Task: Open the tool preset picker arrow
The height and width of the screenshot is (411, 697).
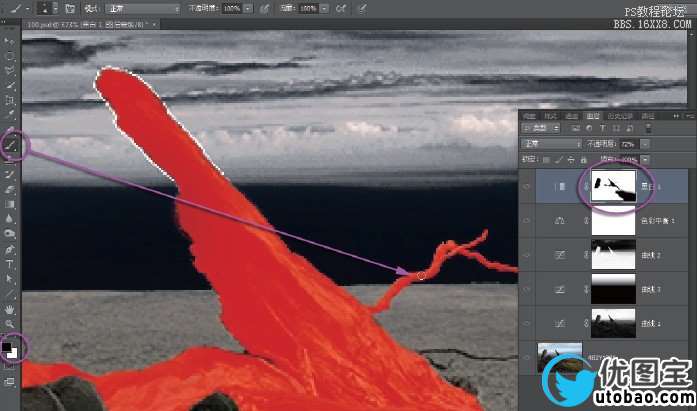Action: click(x=28, y=8)
